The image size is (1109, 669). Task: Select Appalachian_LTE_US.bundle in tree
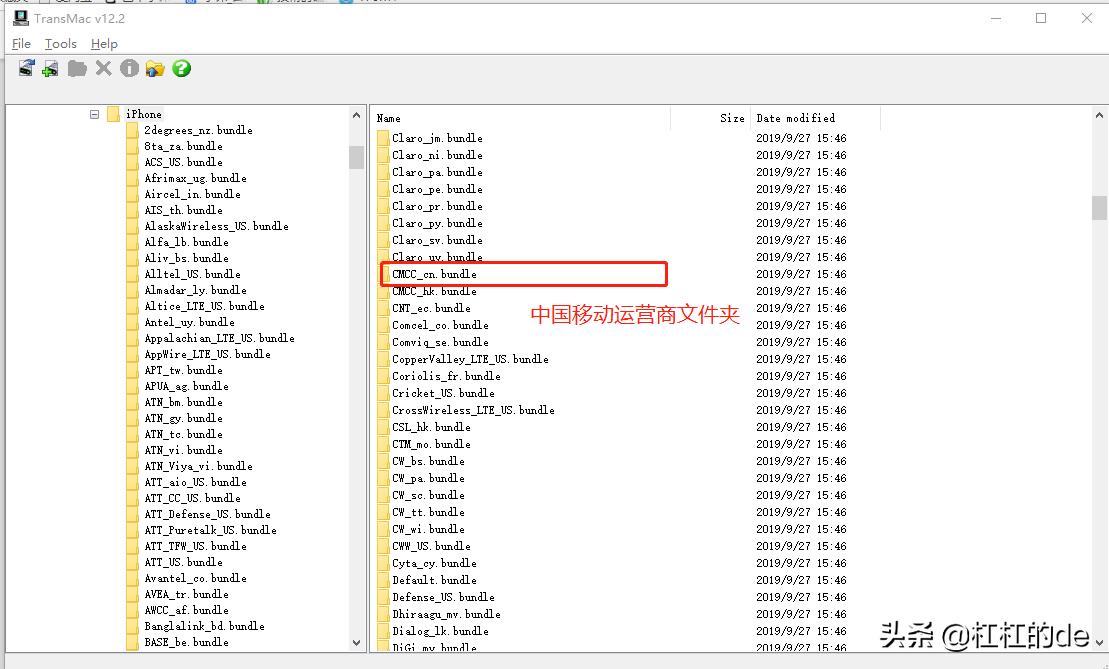(219, 338)
